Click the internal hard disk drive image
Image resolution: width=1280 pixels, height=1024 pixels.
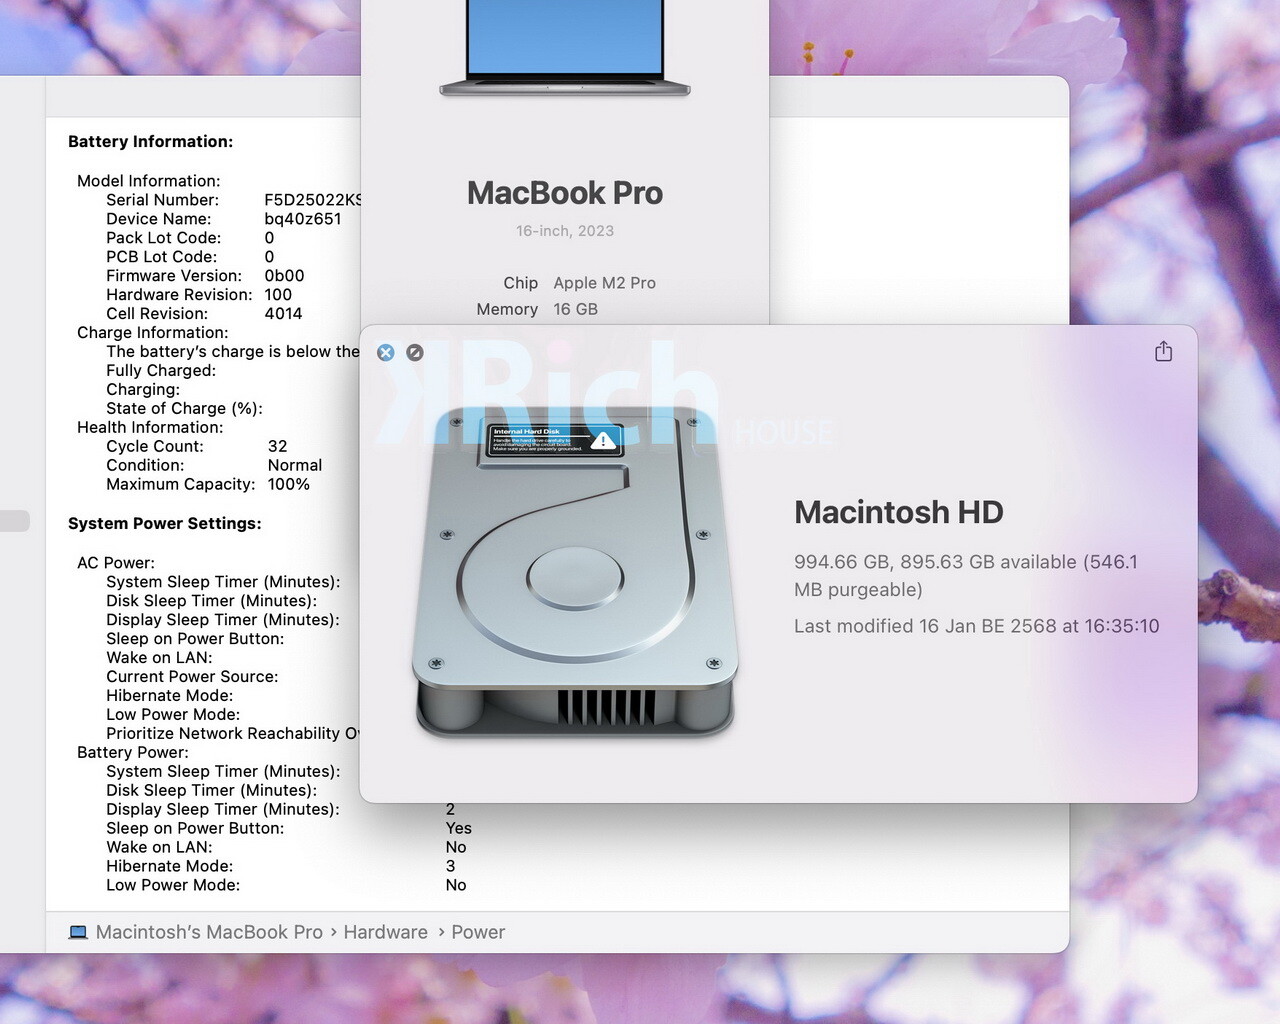(x=575, y=572)
